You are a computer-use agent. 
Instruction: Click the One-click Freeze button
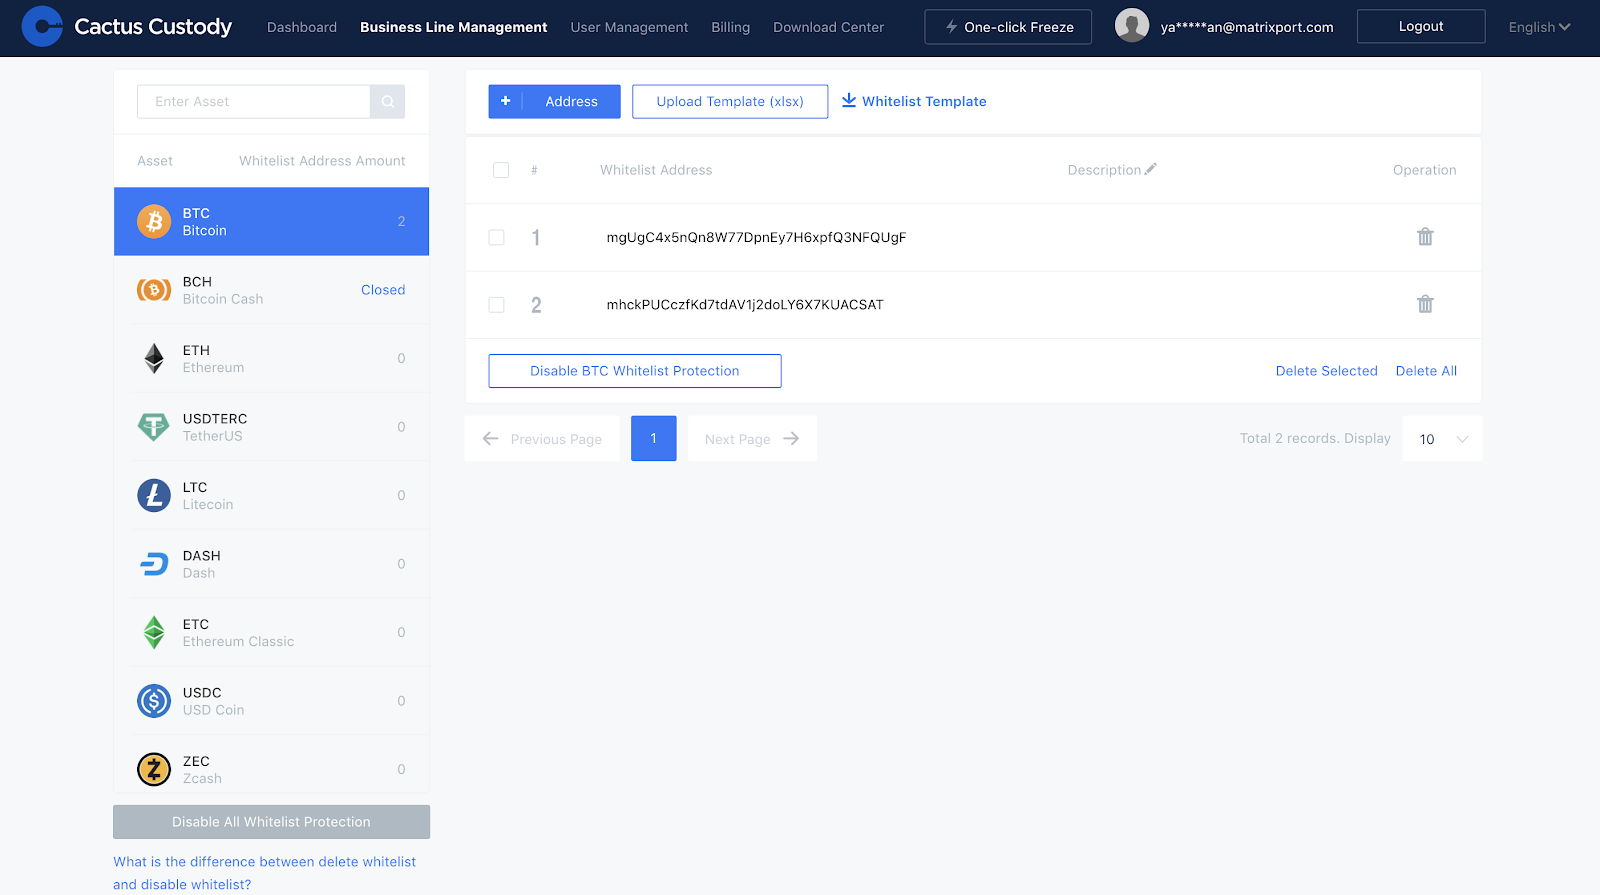(x=1008, y=27)
